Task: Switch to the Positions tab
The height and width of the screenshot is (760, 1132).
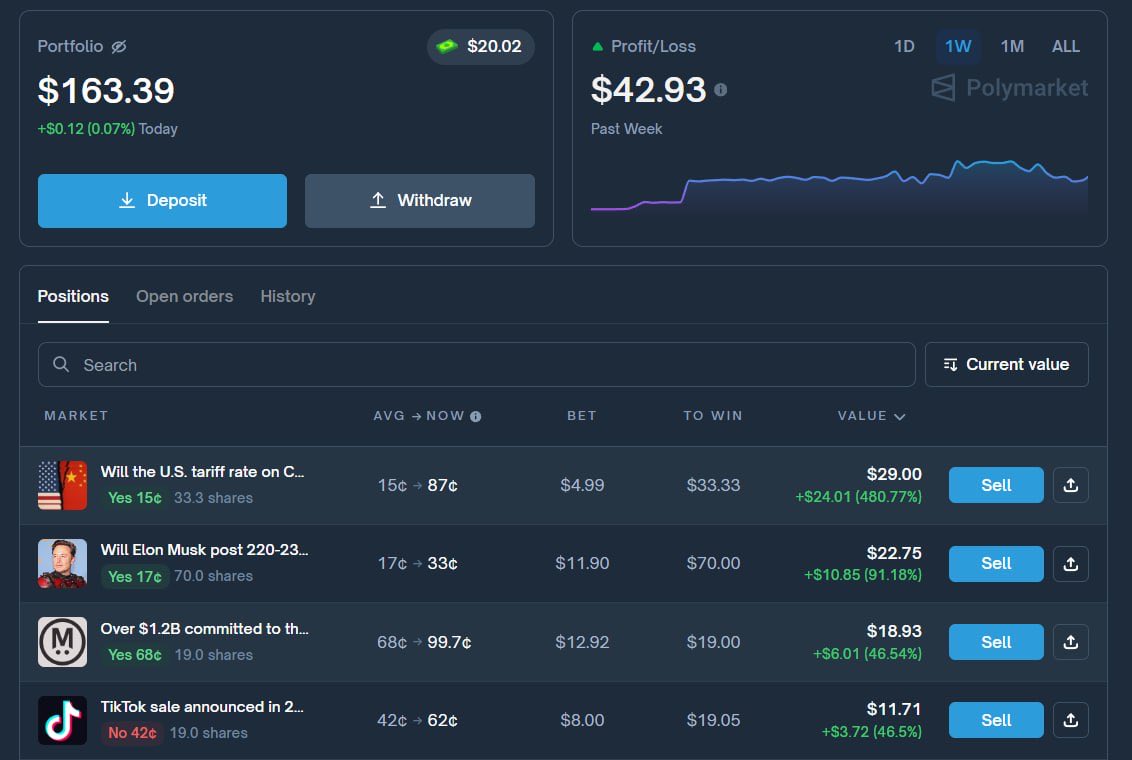Action: 73,296
